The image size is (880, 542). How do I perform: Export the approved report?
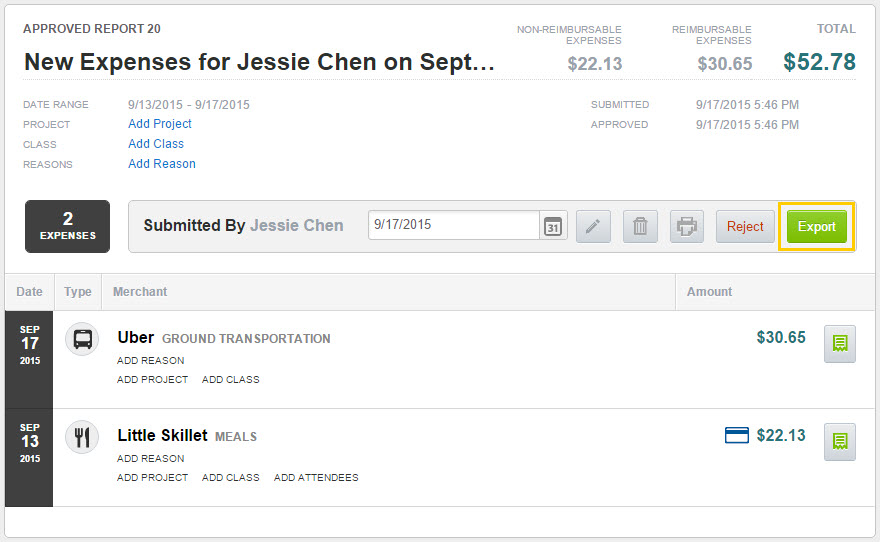click(817, 227)
